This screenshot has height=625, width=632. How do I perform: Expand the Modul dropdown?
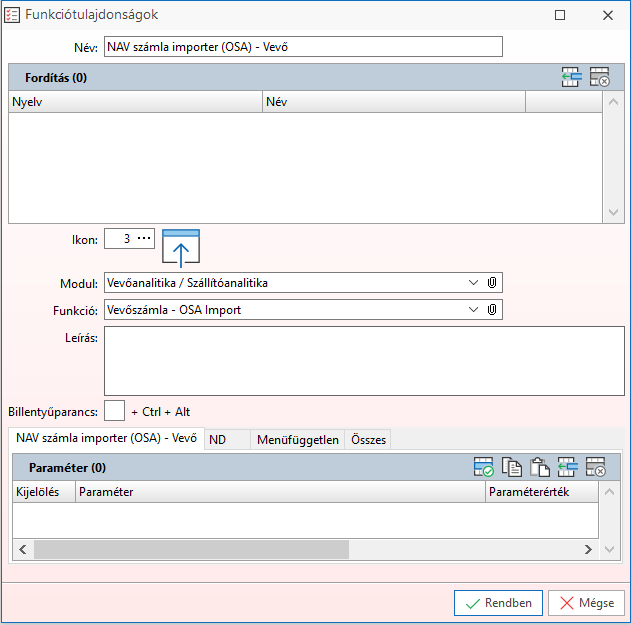tap(473, 282)
